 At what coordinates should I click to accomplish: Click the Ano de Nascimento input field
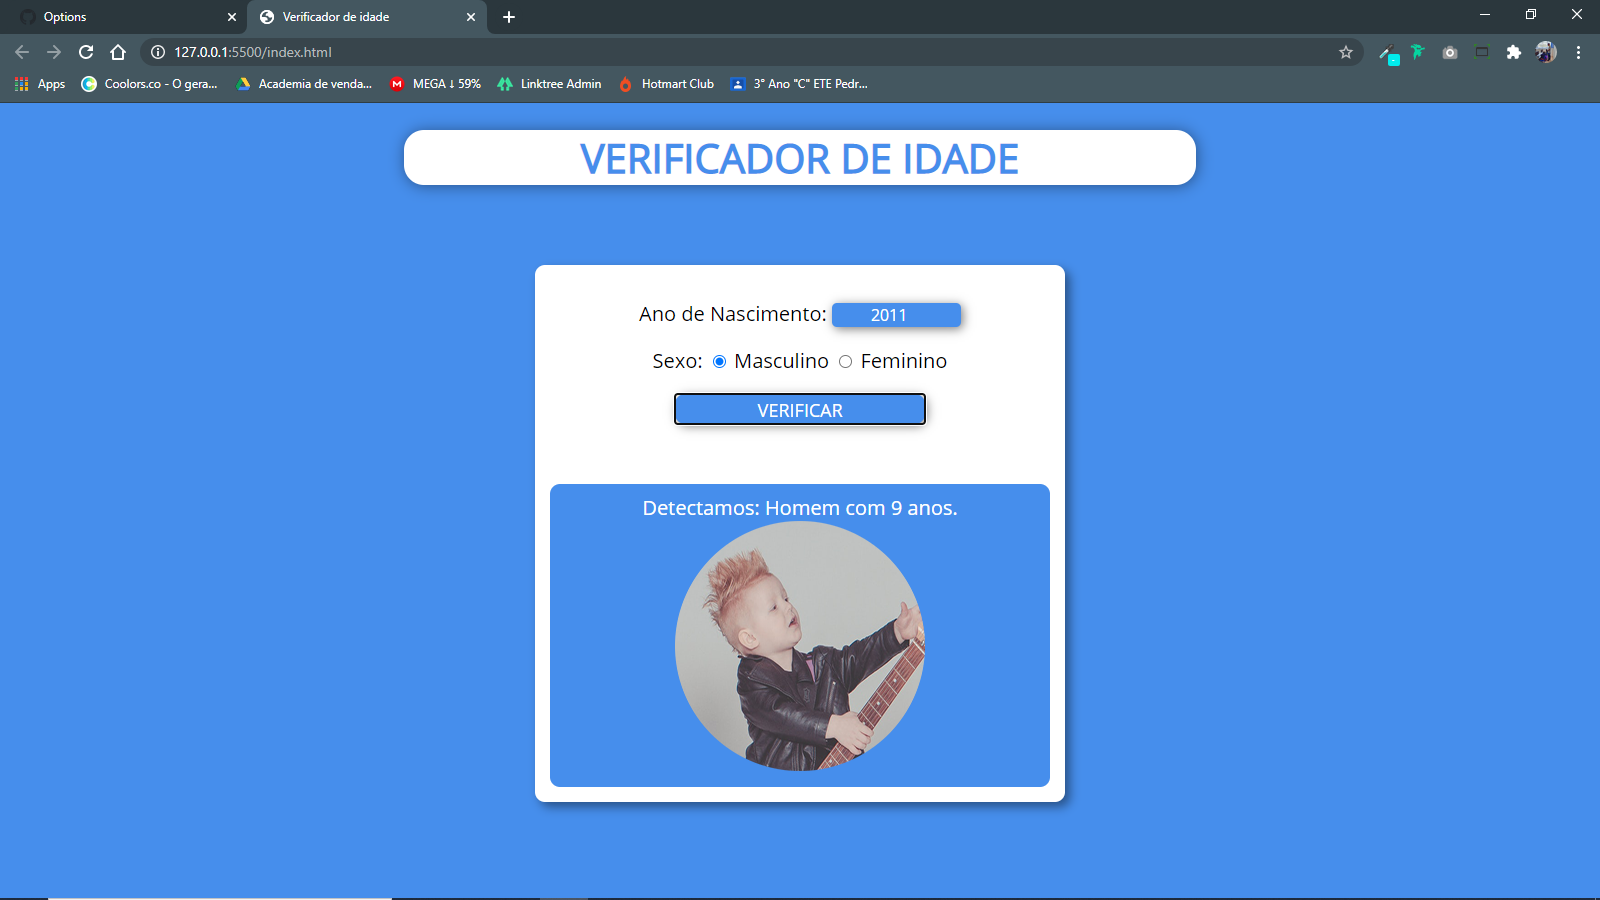(896, 314)
